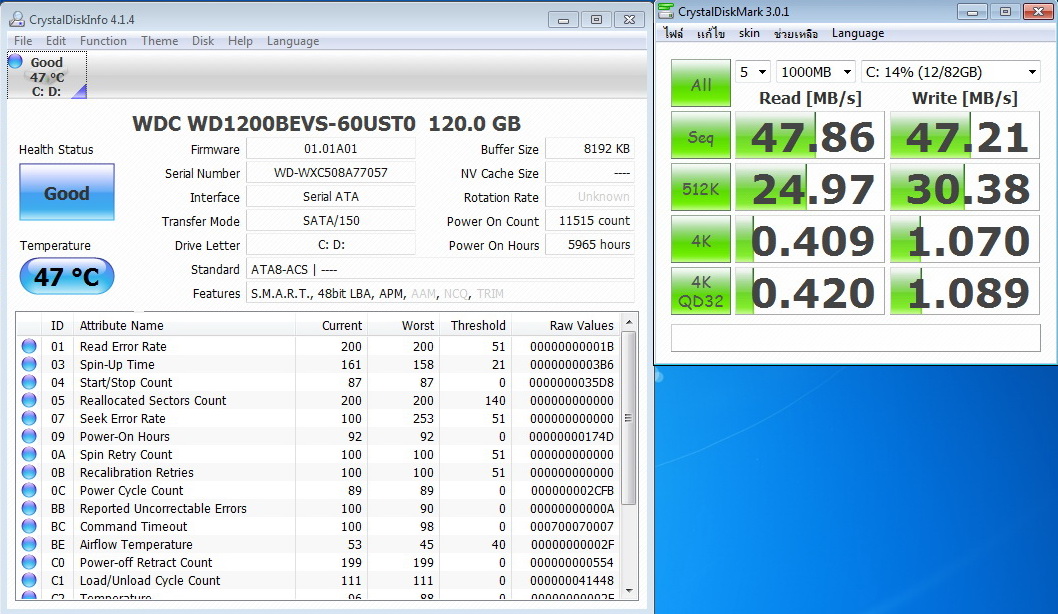Click the Raw Values column header
Screen dimensions: 1058x614
[565, 325]
